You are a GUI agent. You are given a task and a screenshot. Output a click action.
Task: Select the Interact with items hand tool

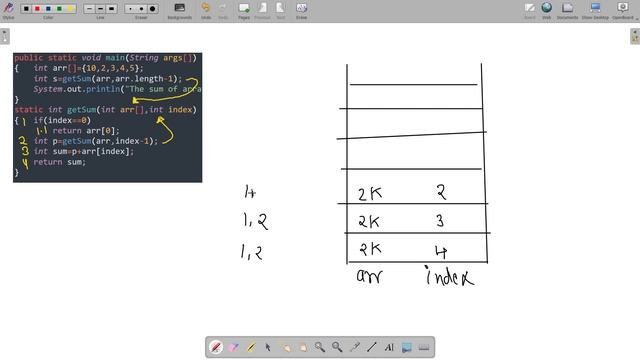click(285, 347)
